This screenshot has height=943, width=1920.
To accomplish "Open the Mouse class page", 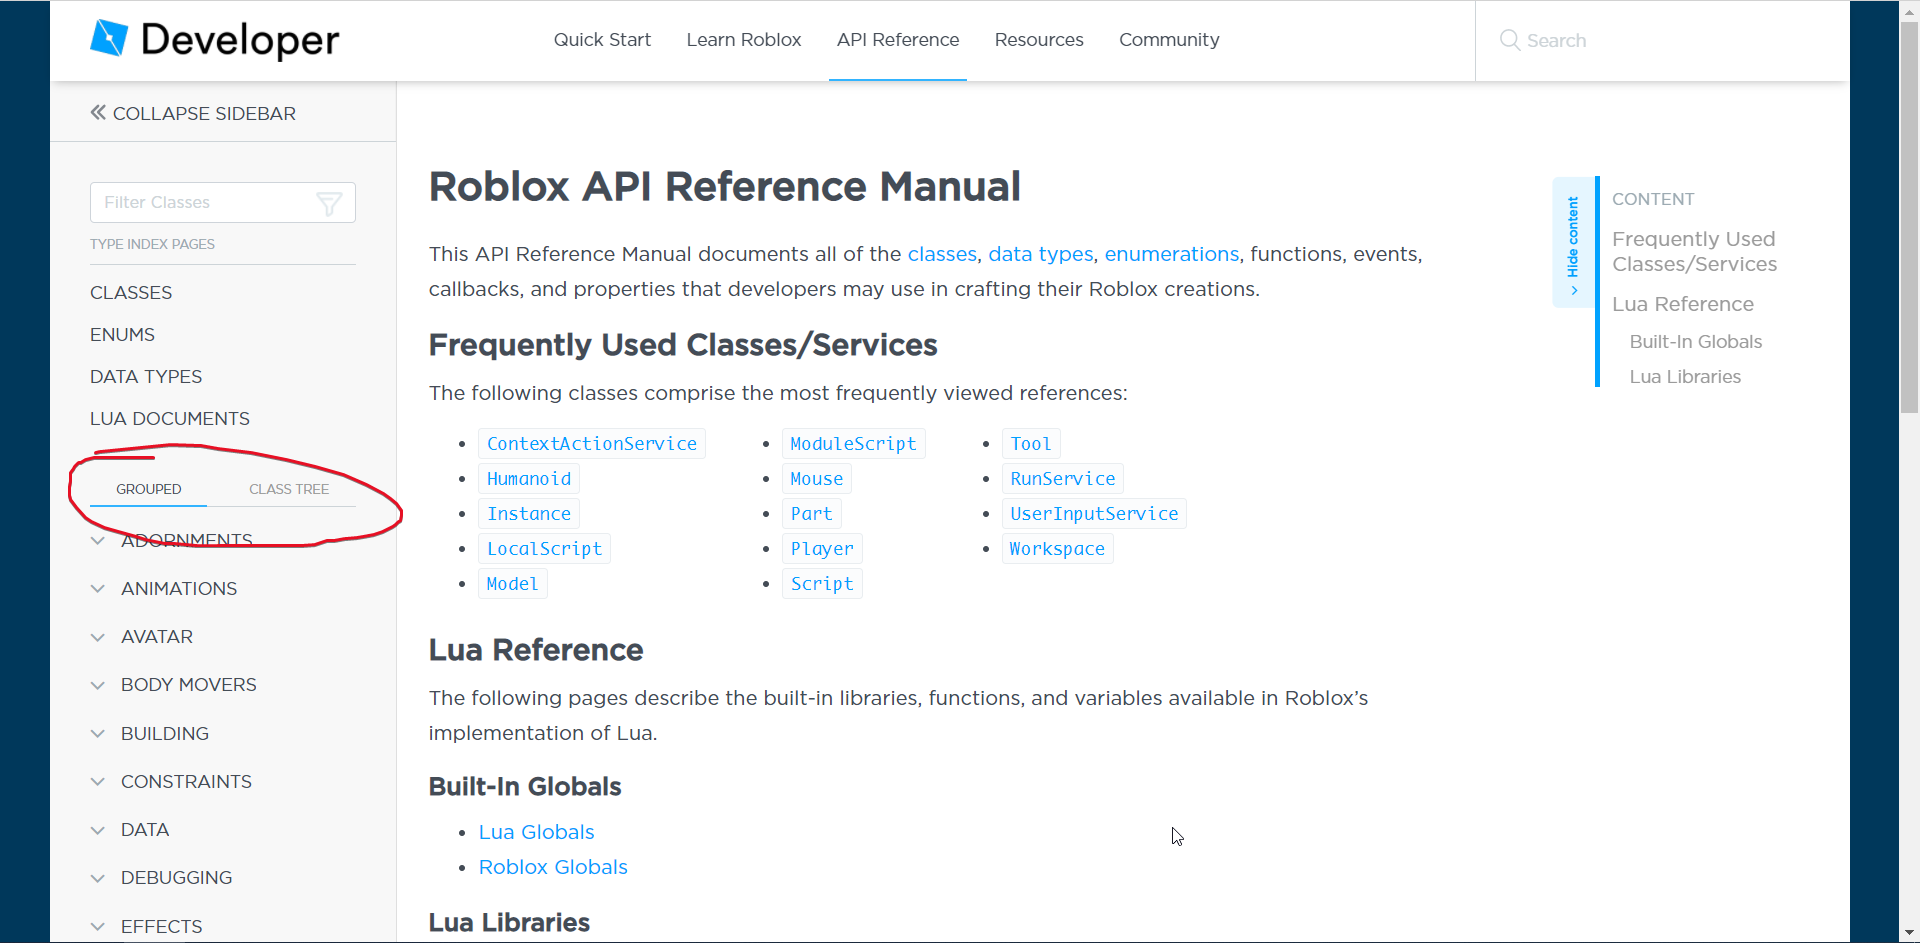I will [x=817, y=479].
